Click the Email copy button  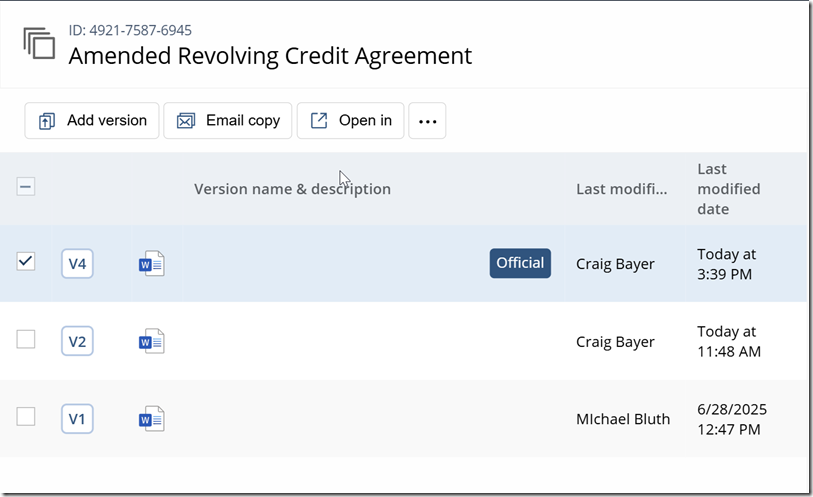228,121
